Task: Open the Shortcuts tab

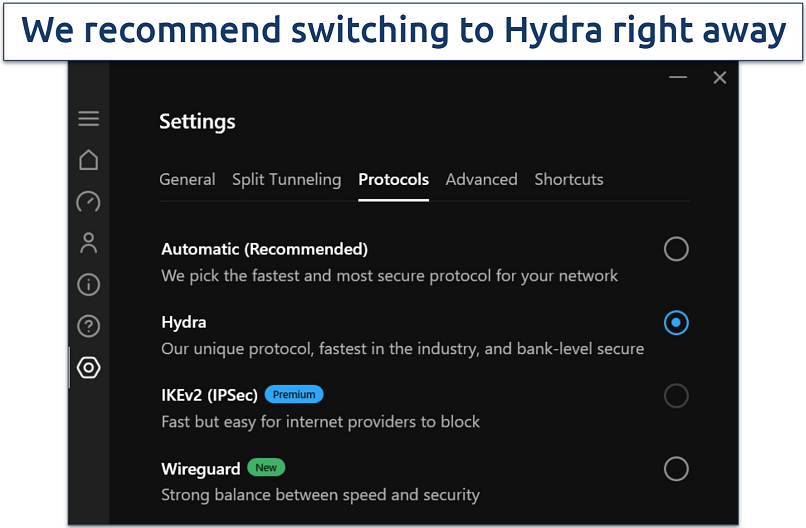Action: point(568,180)
